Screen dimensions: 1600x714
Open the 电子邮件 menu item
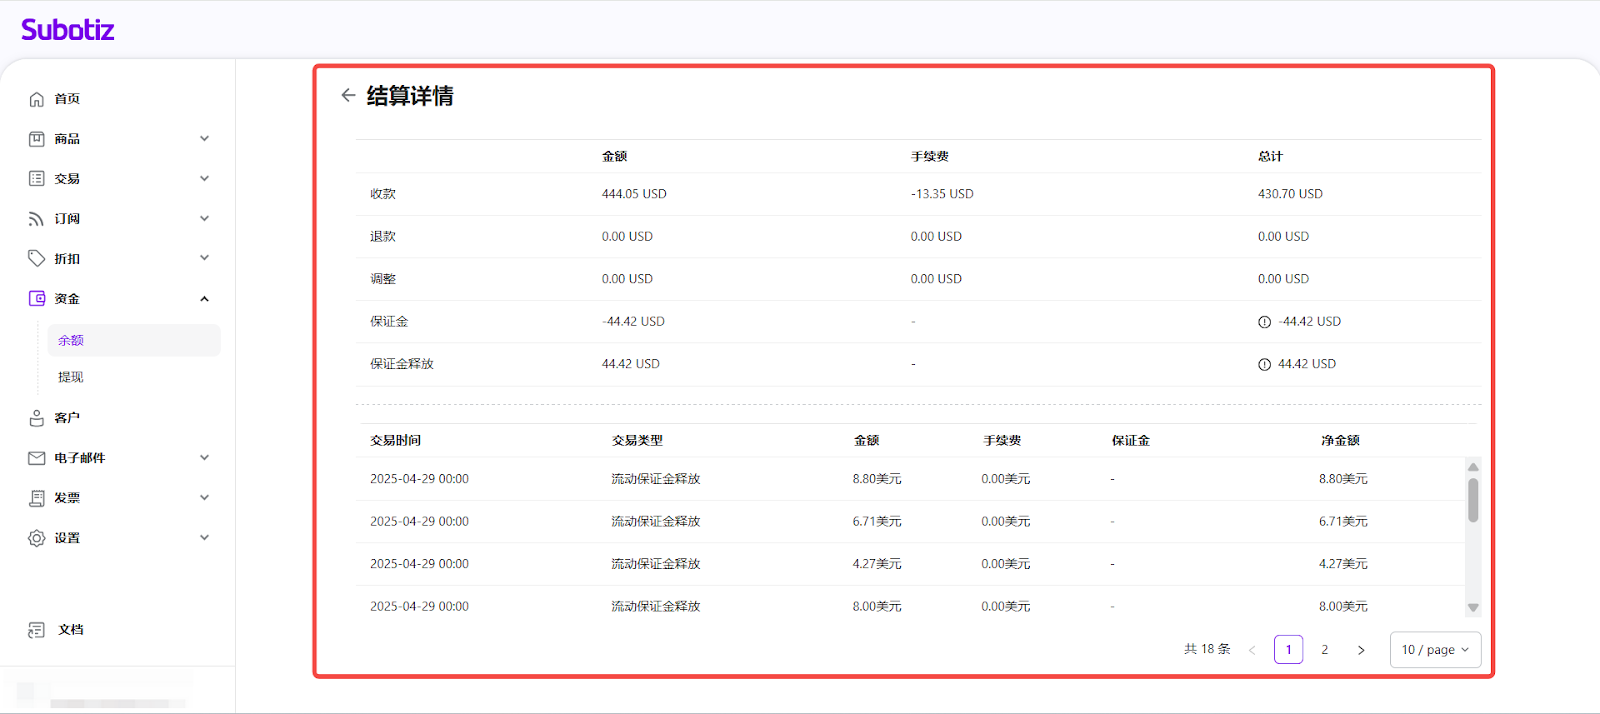80,458
